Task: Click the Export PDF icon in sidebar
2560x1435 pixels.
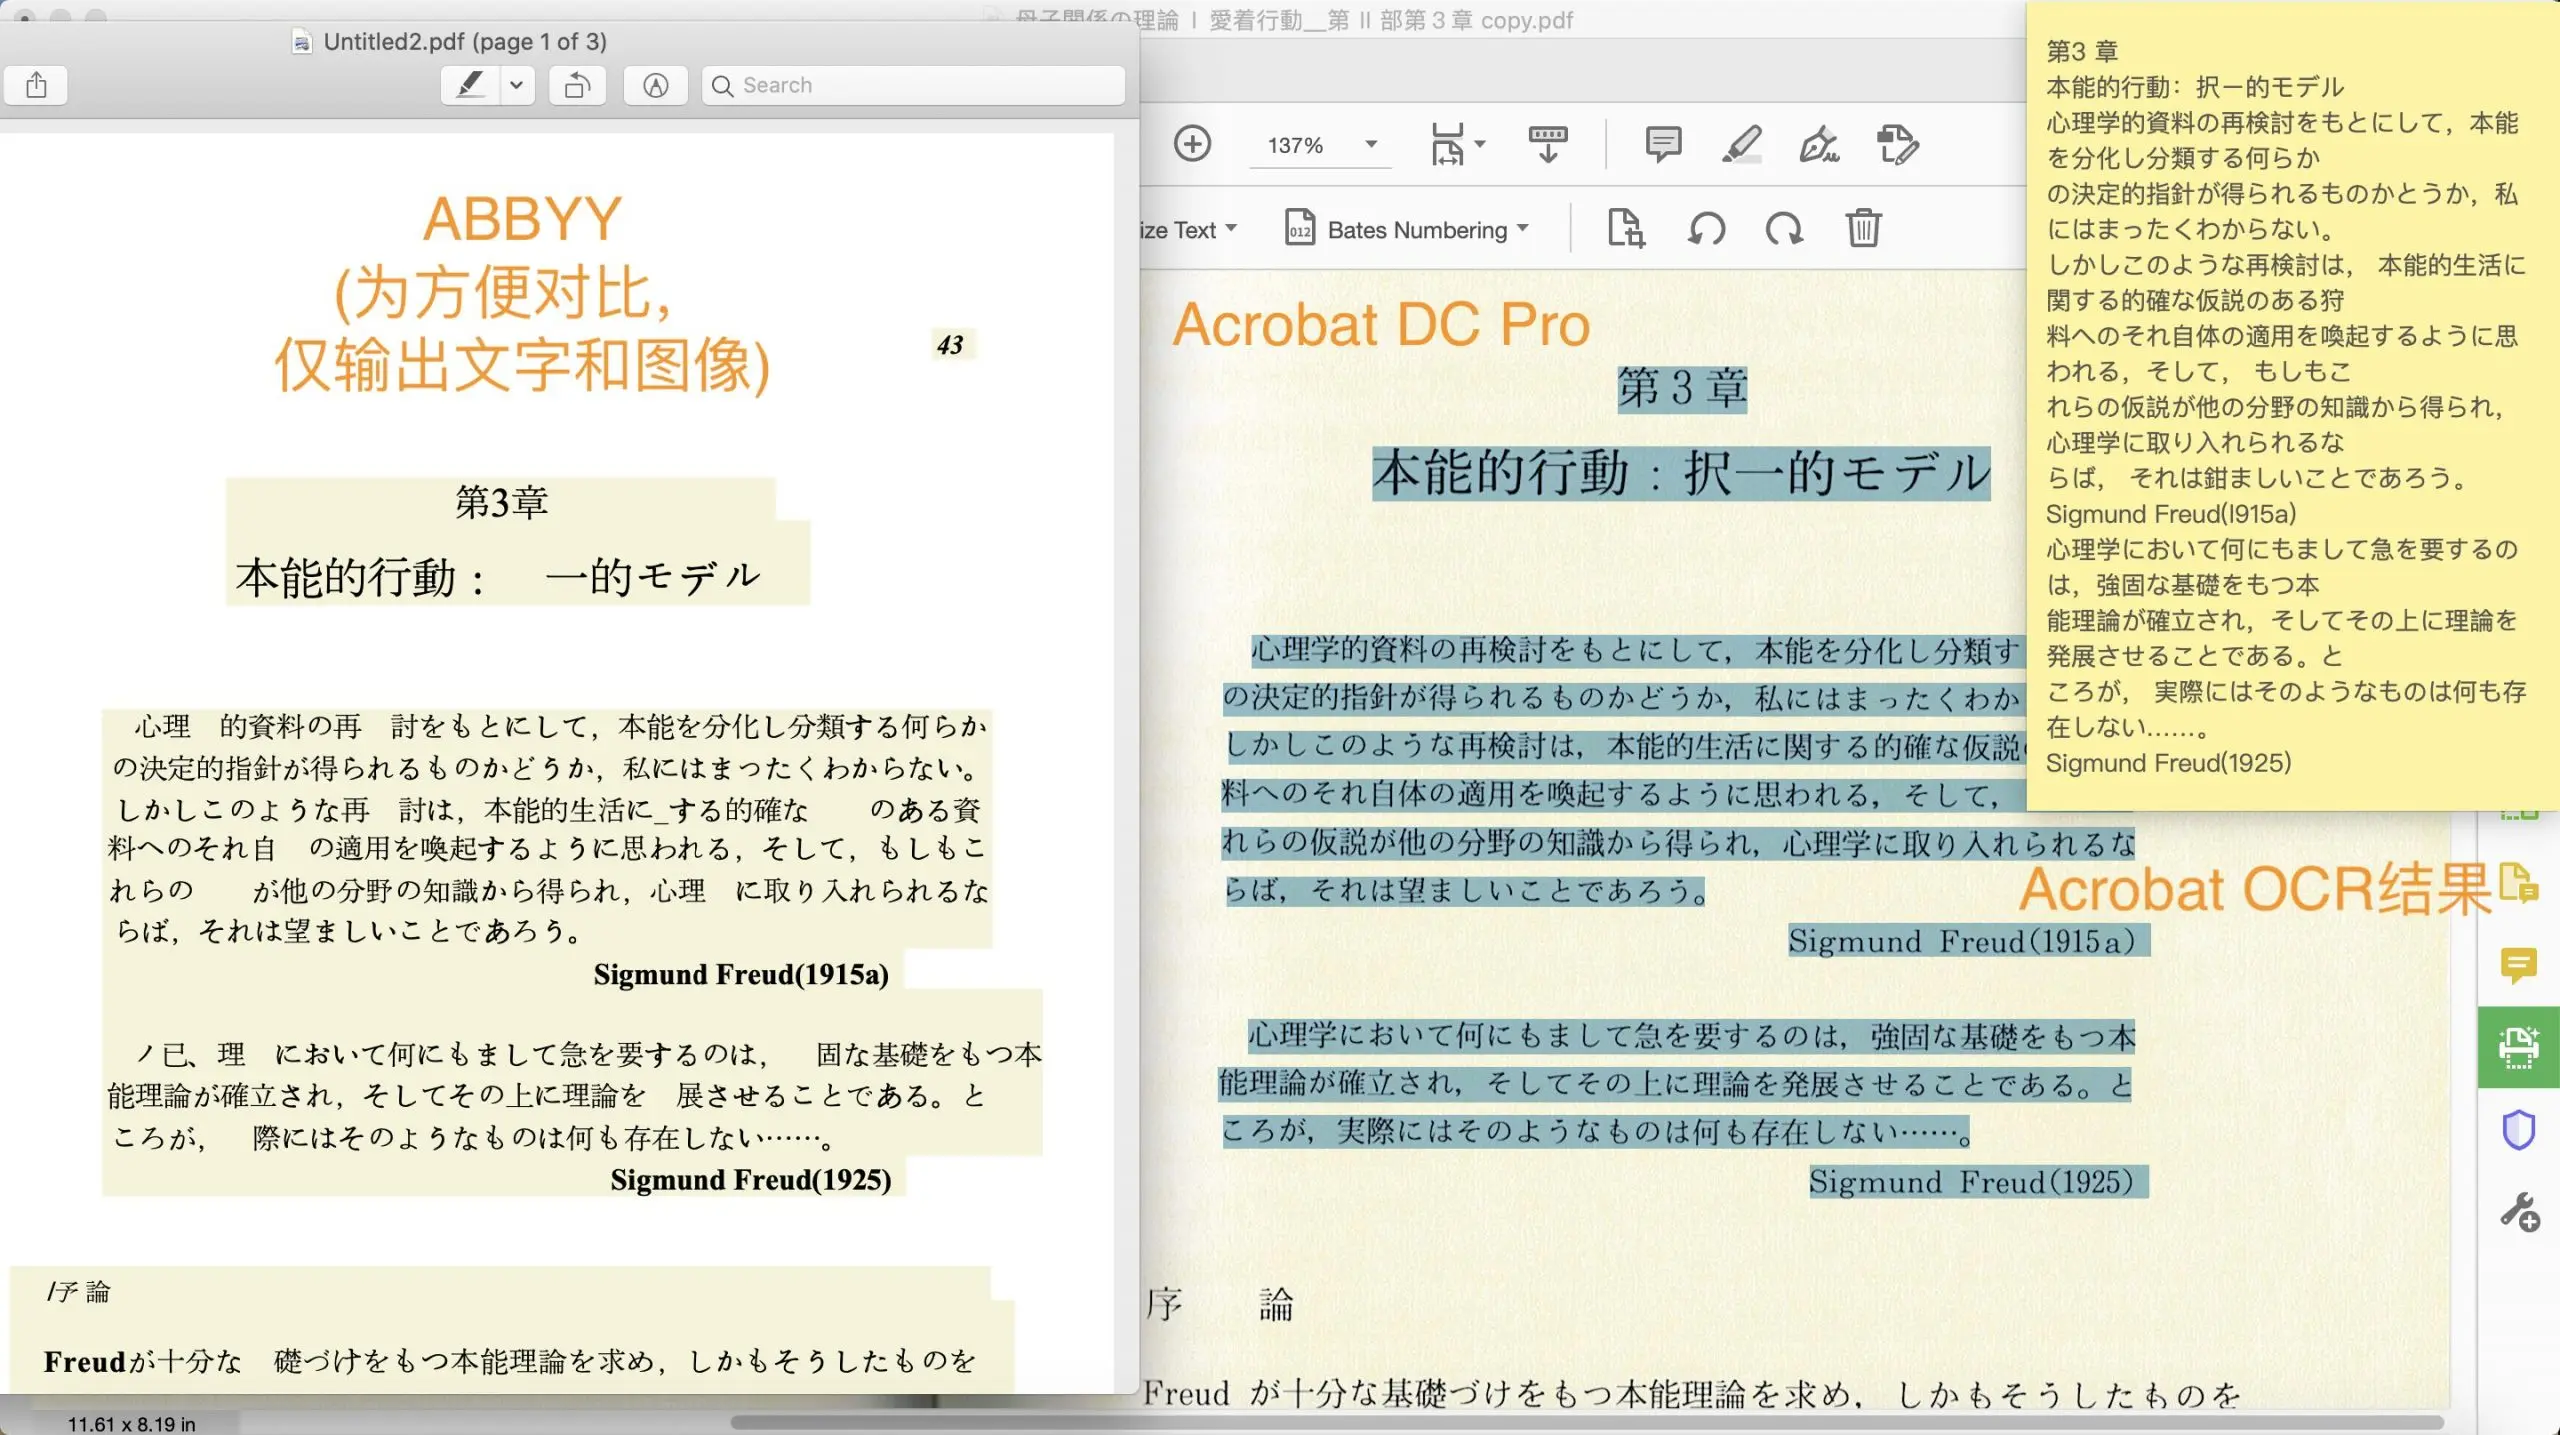Action: click(2518, 882)
